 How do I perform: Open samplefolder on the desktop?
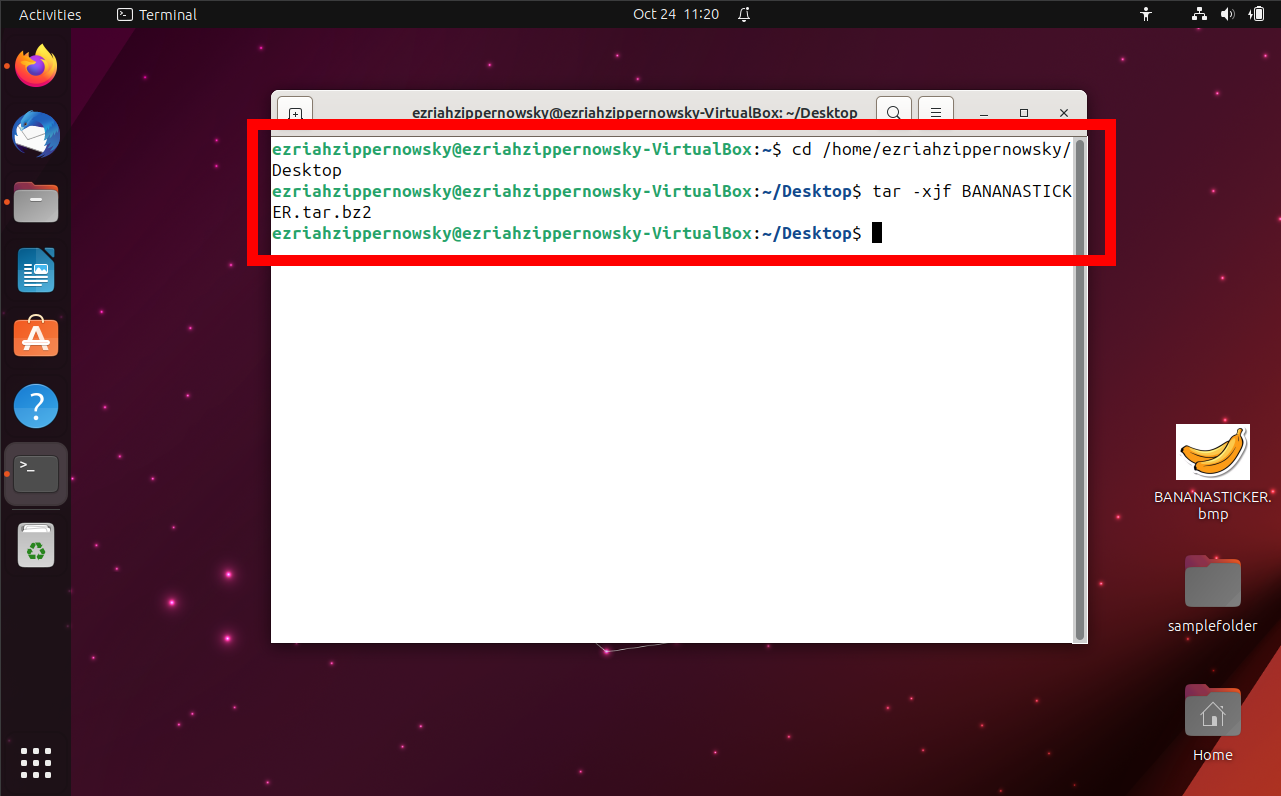(x=1212, y=581)
